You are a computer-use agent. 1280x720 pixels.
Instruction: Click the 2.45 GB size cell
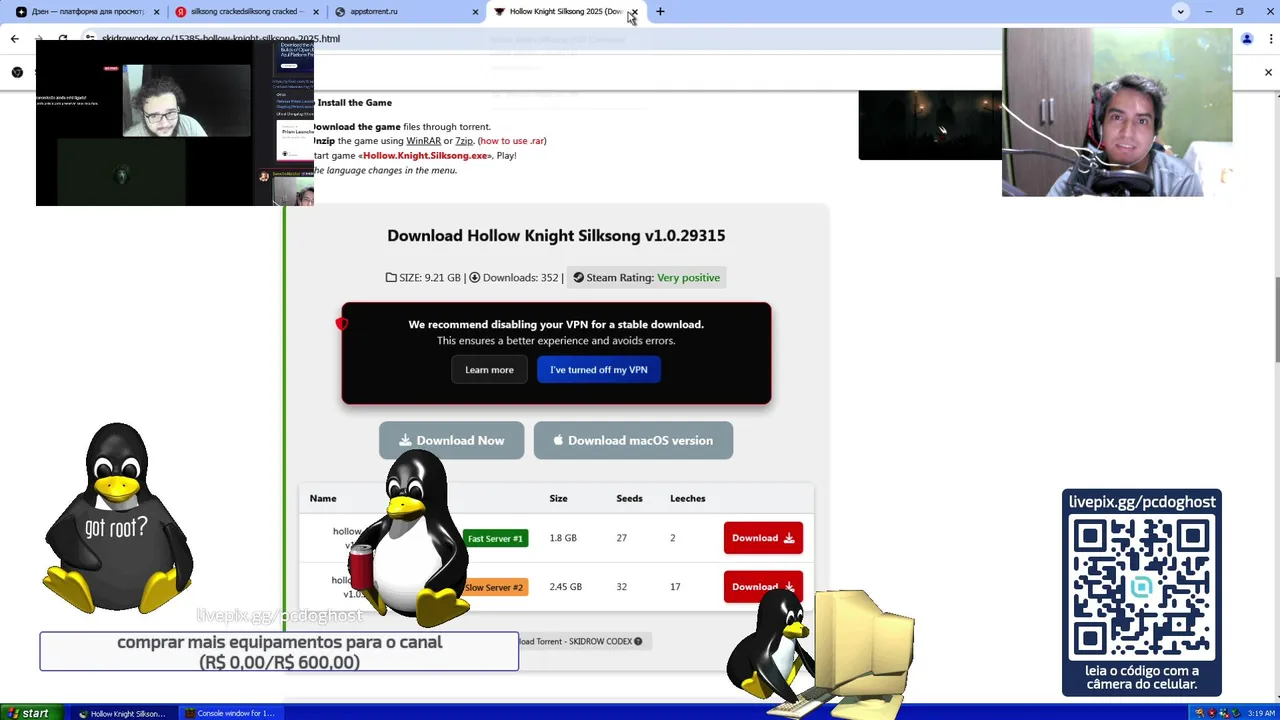pyautogui.click(x=565, y=587)
